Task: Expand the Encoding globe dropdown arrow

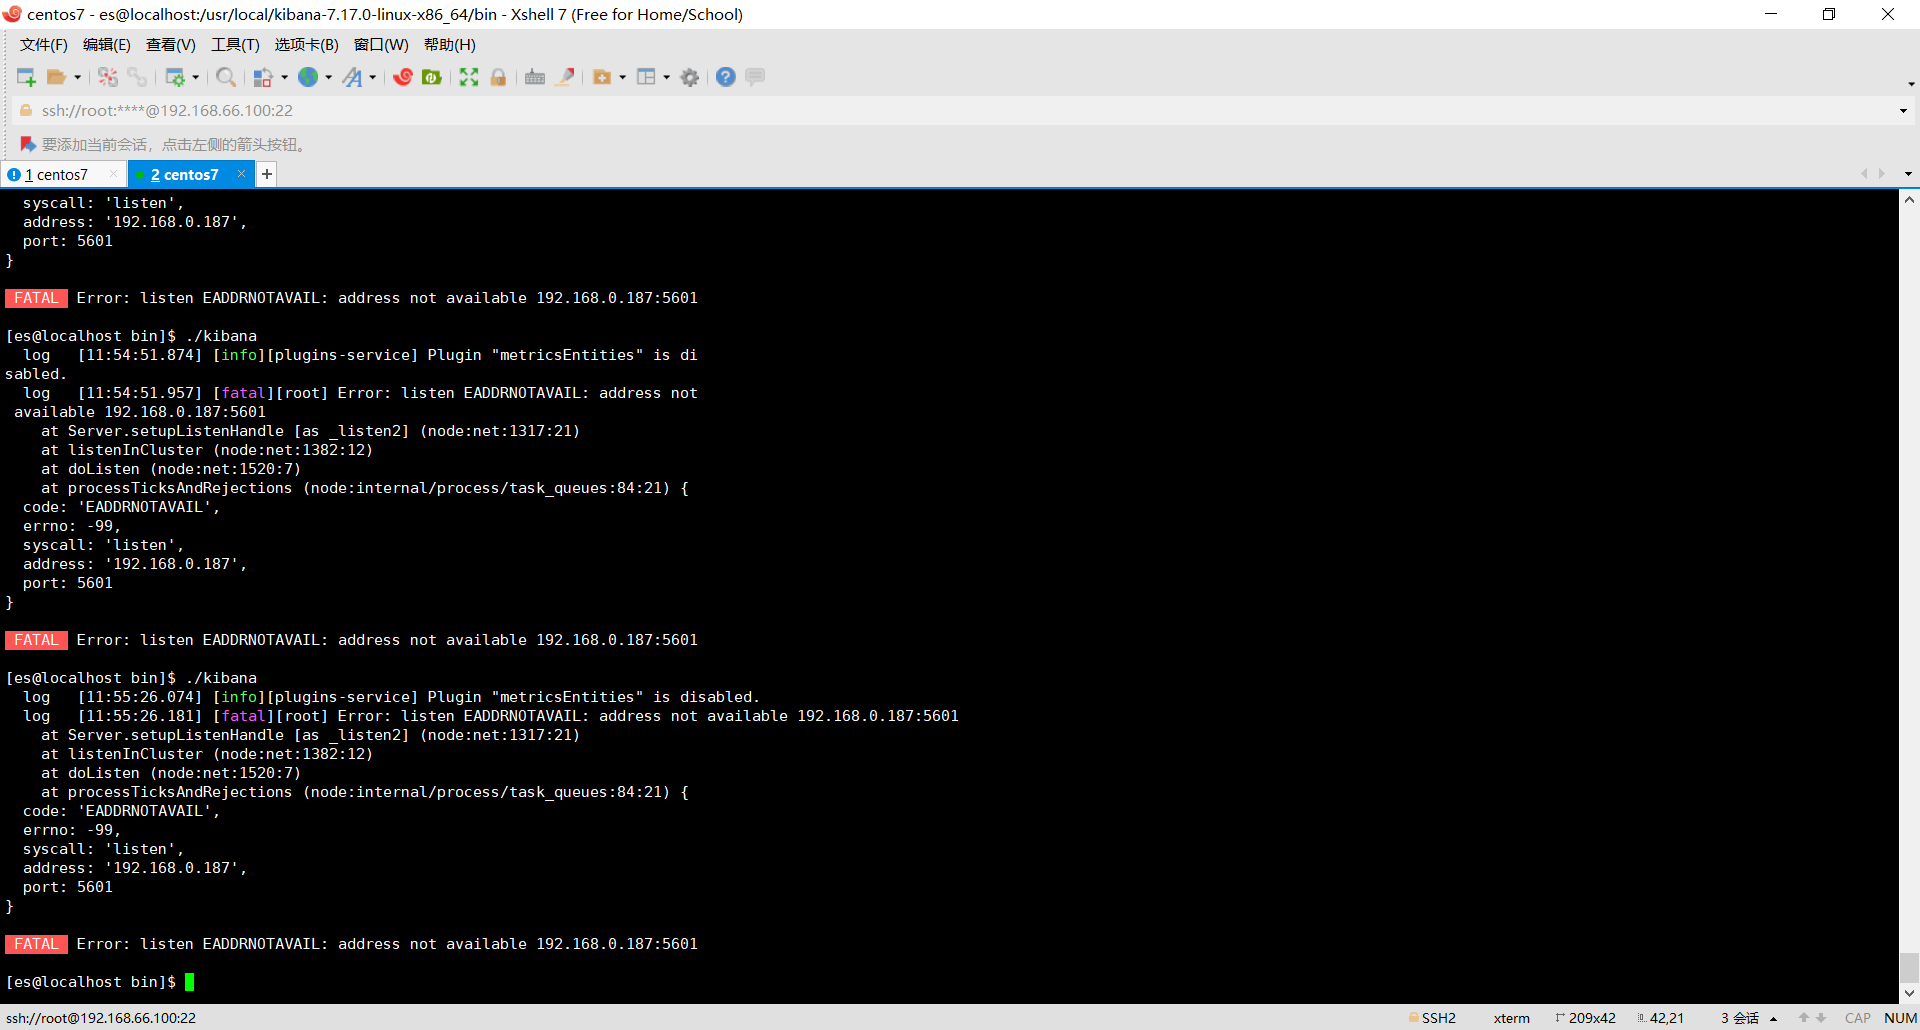Action: click(328, 77)
